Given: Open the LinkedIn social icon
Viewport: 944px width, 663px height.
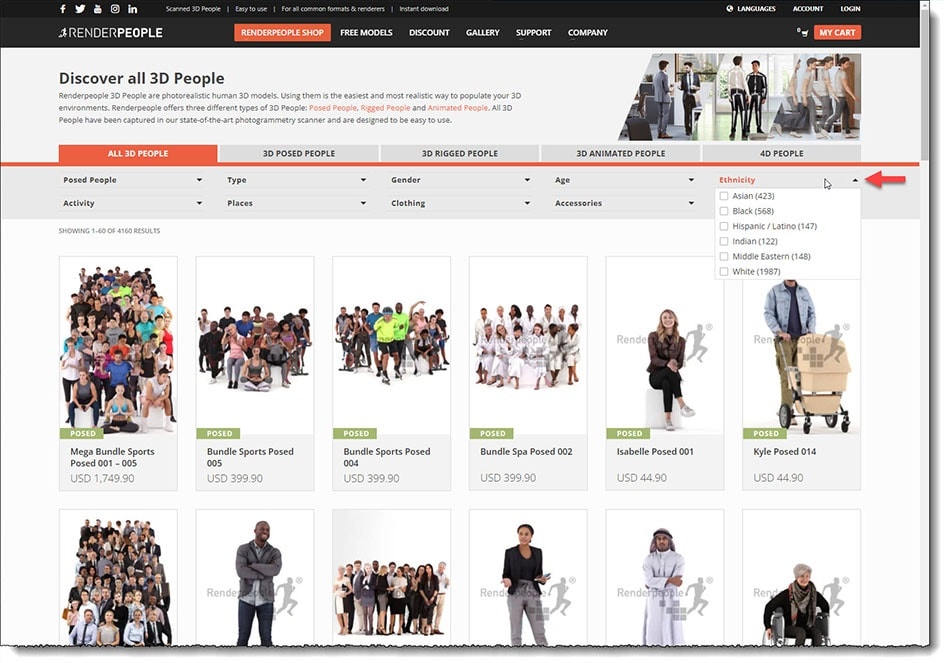Looking at the screenshot, I should tap(132, 9).
